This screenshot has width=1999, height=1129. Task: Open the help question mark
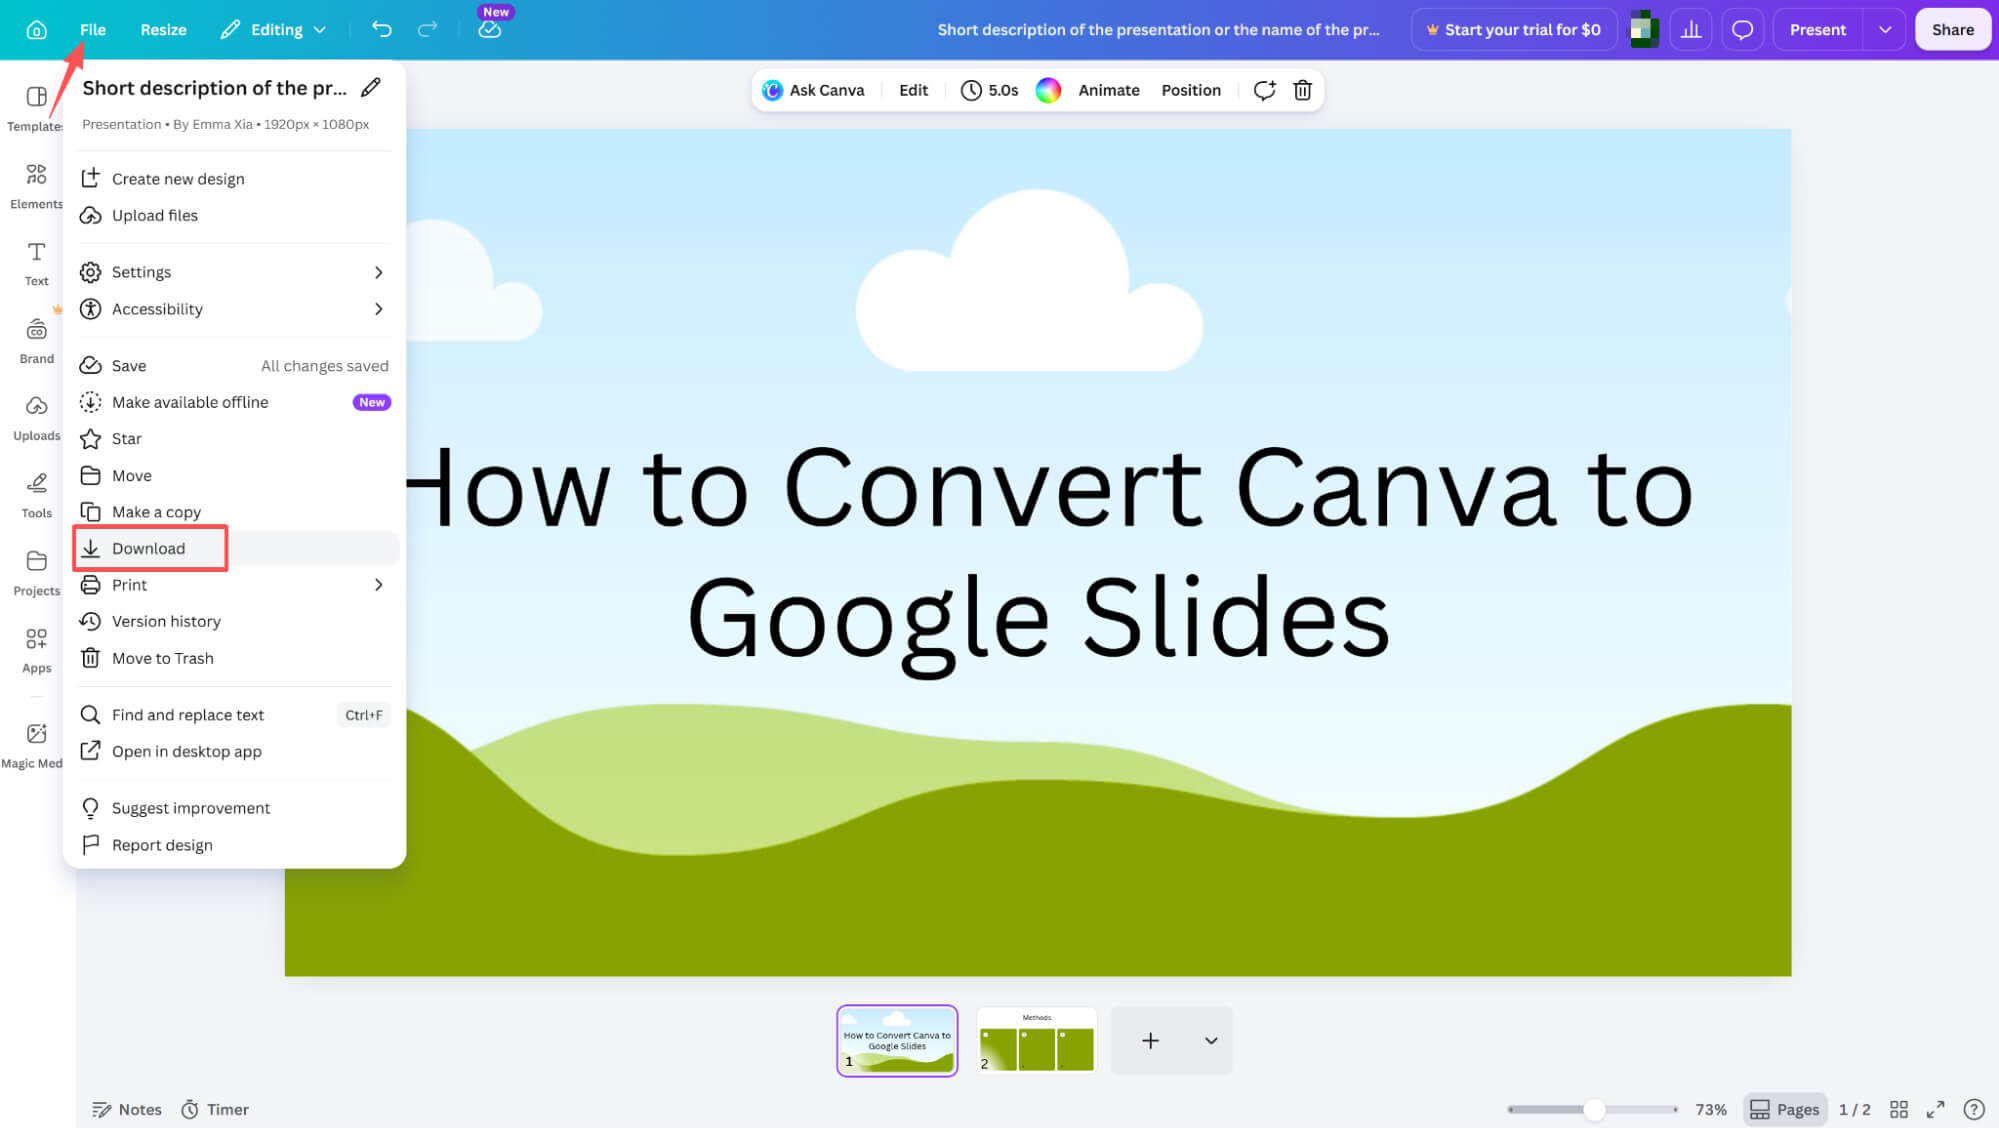click(x=1974, y=1109)
